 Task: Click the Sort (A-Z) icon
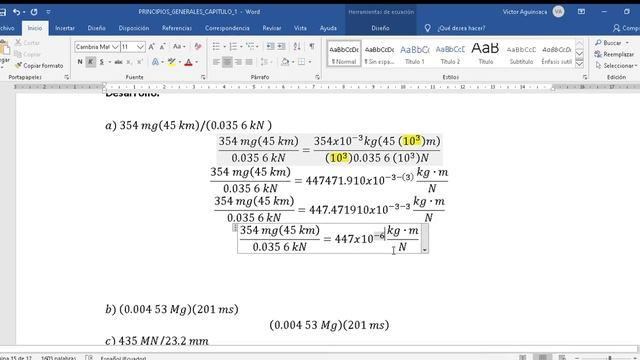click(297, 47)
